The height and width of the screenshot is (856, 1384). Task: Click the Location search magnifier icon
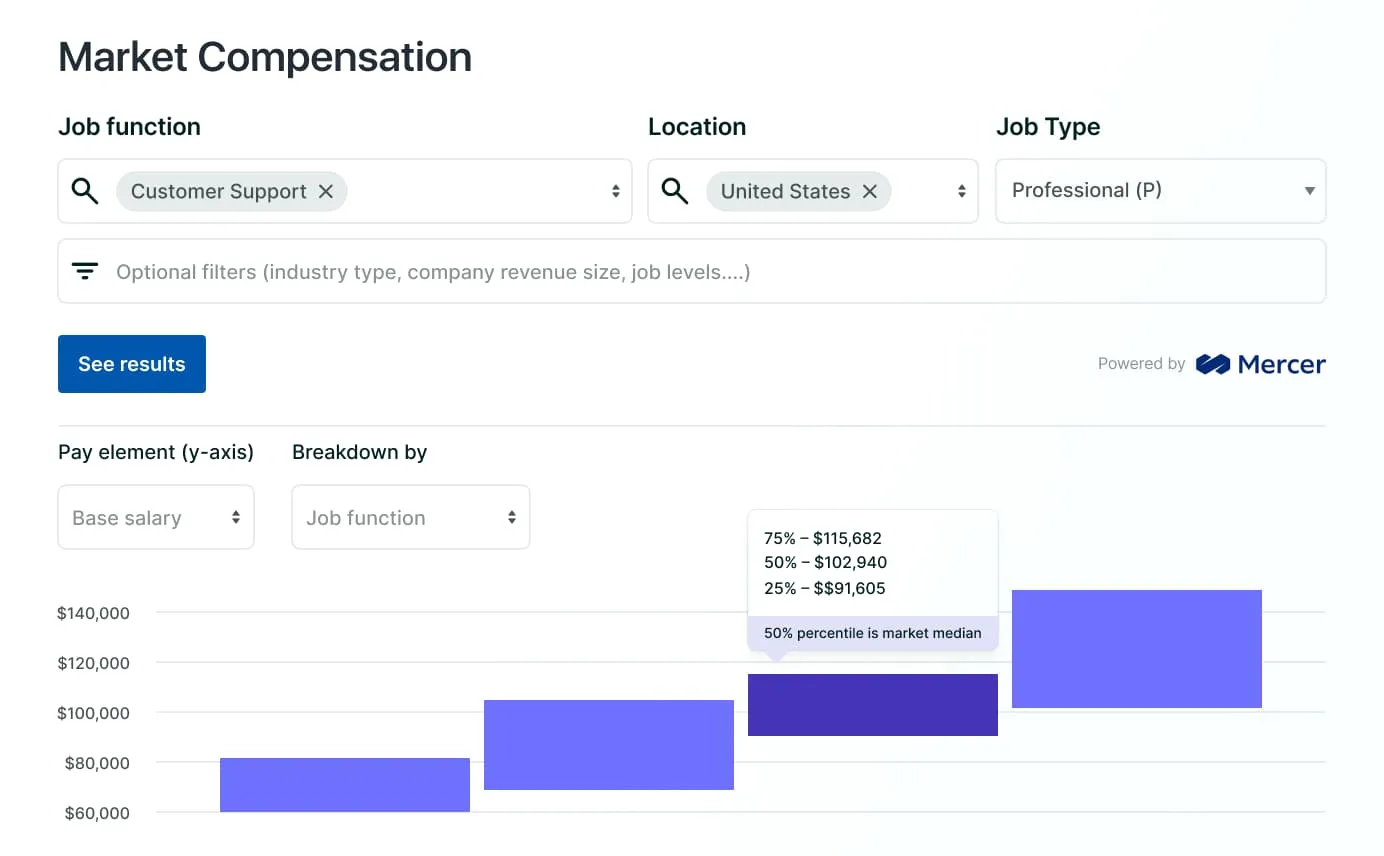675,191
